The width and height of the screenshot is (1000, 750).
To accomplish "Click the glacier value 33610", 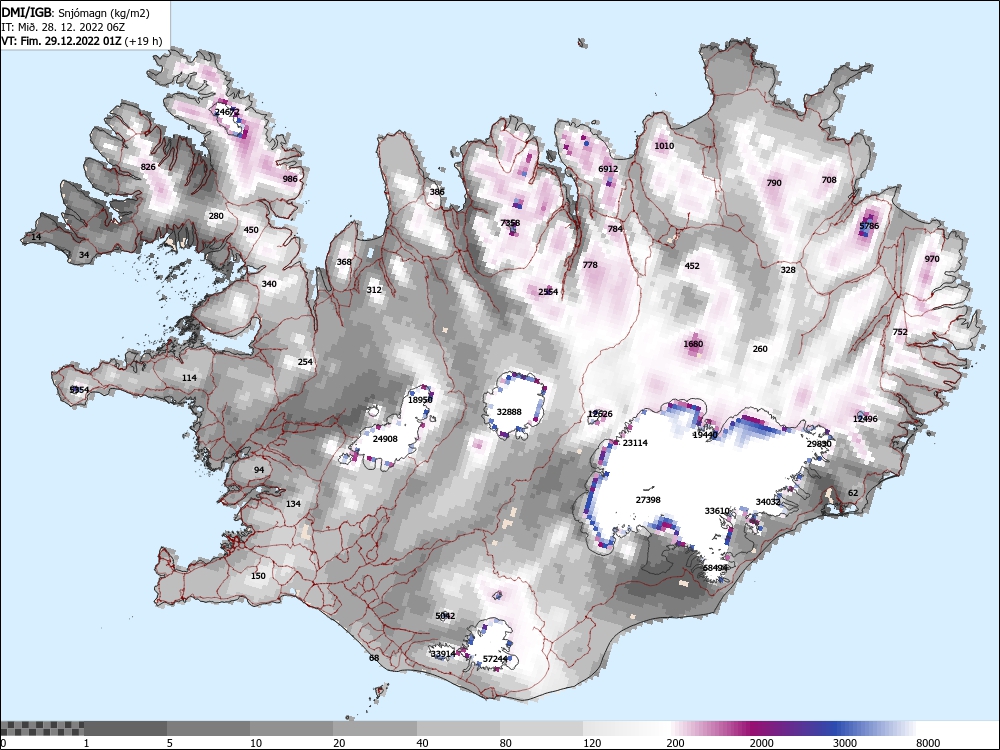I will [717, 511].
